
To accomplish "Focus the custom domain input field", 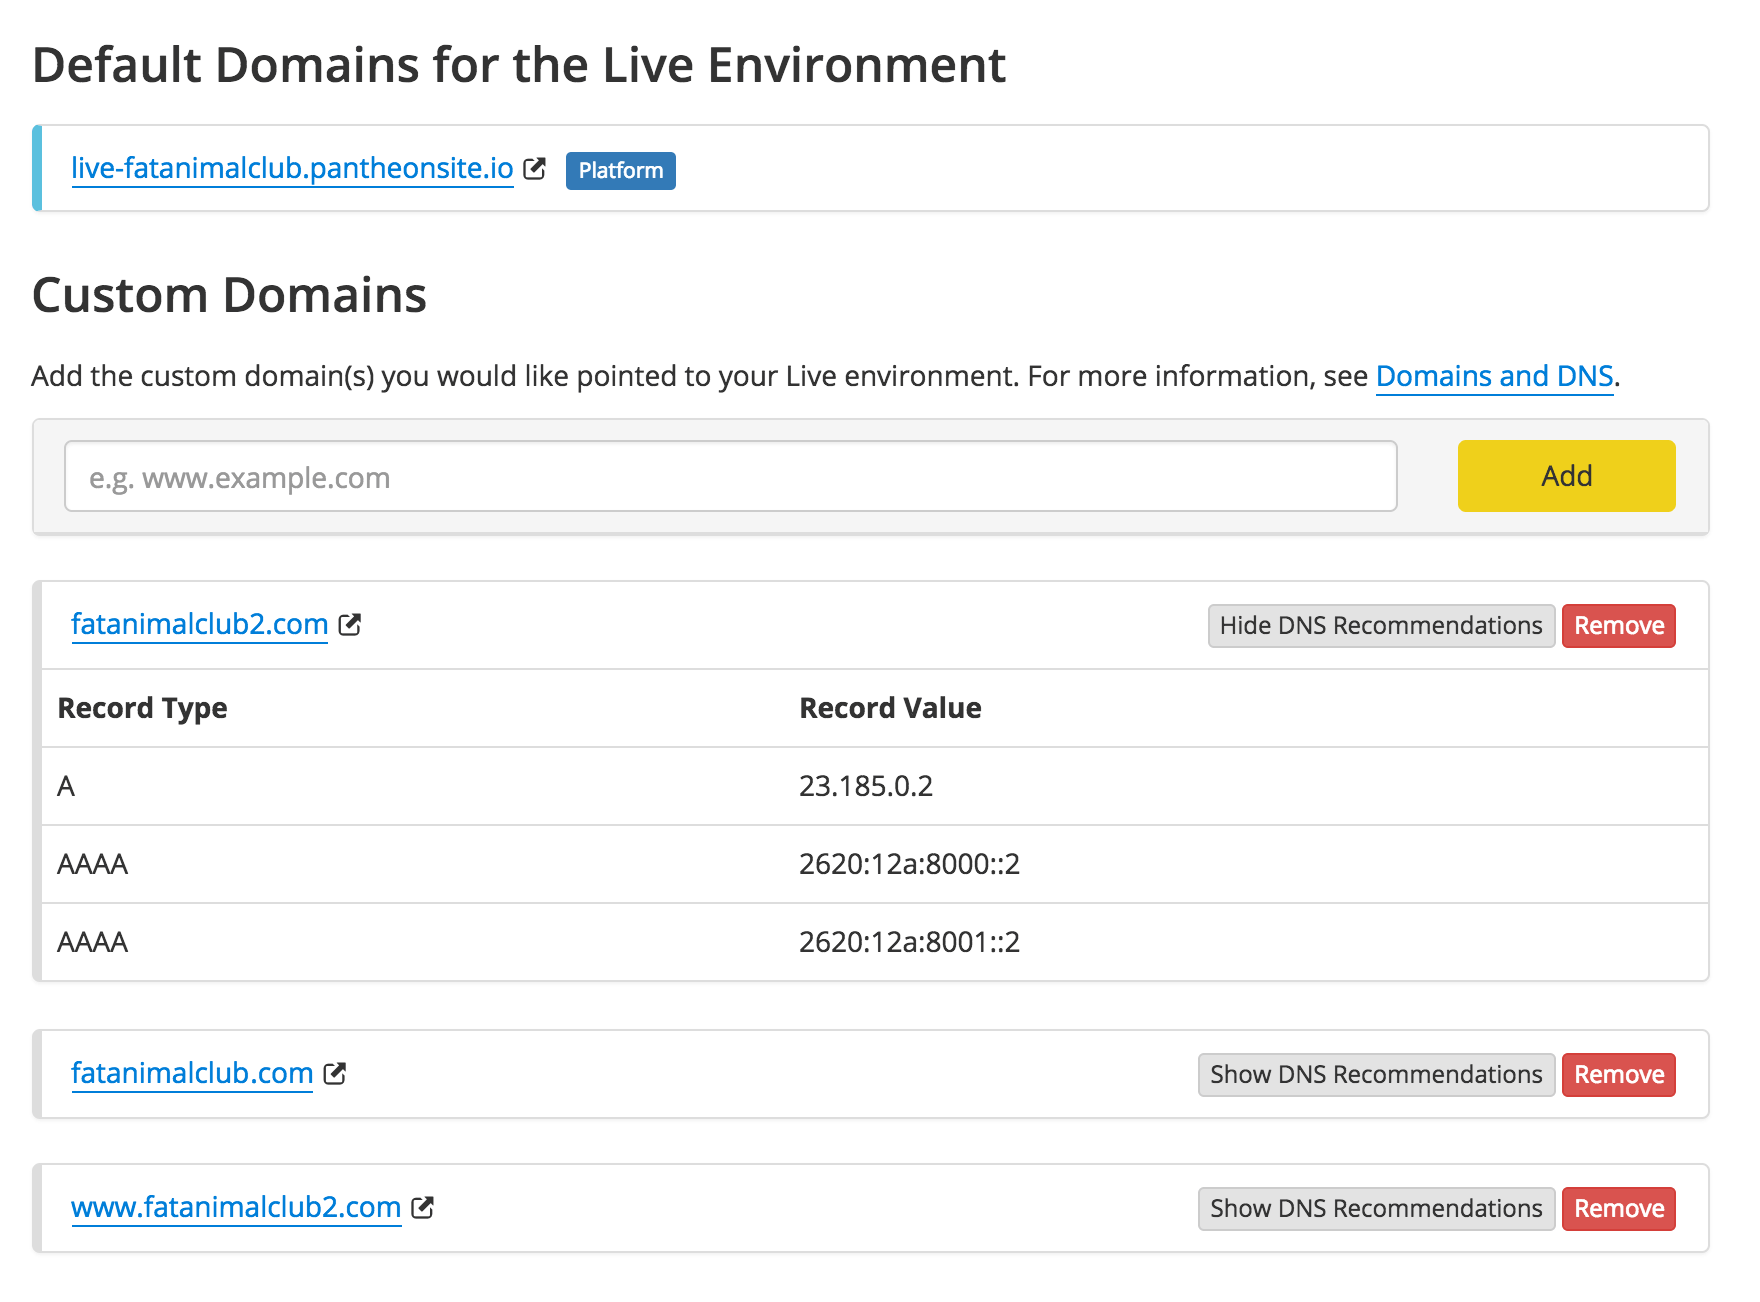I will click(731, 476).
